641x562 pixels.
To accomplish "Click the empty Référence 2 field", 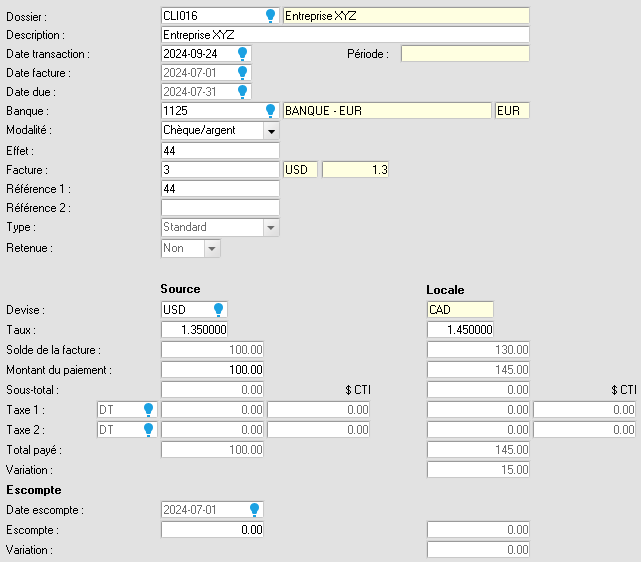I will [x=220, y=208].
